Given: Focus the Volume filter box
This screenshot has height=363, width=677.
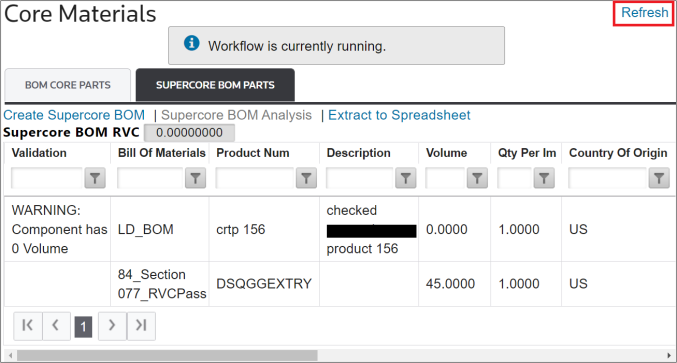Looking at the screenshot, I should (x=445, y=178).
